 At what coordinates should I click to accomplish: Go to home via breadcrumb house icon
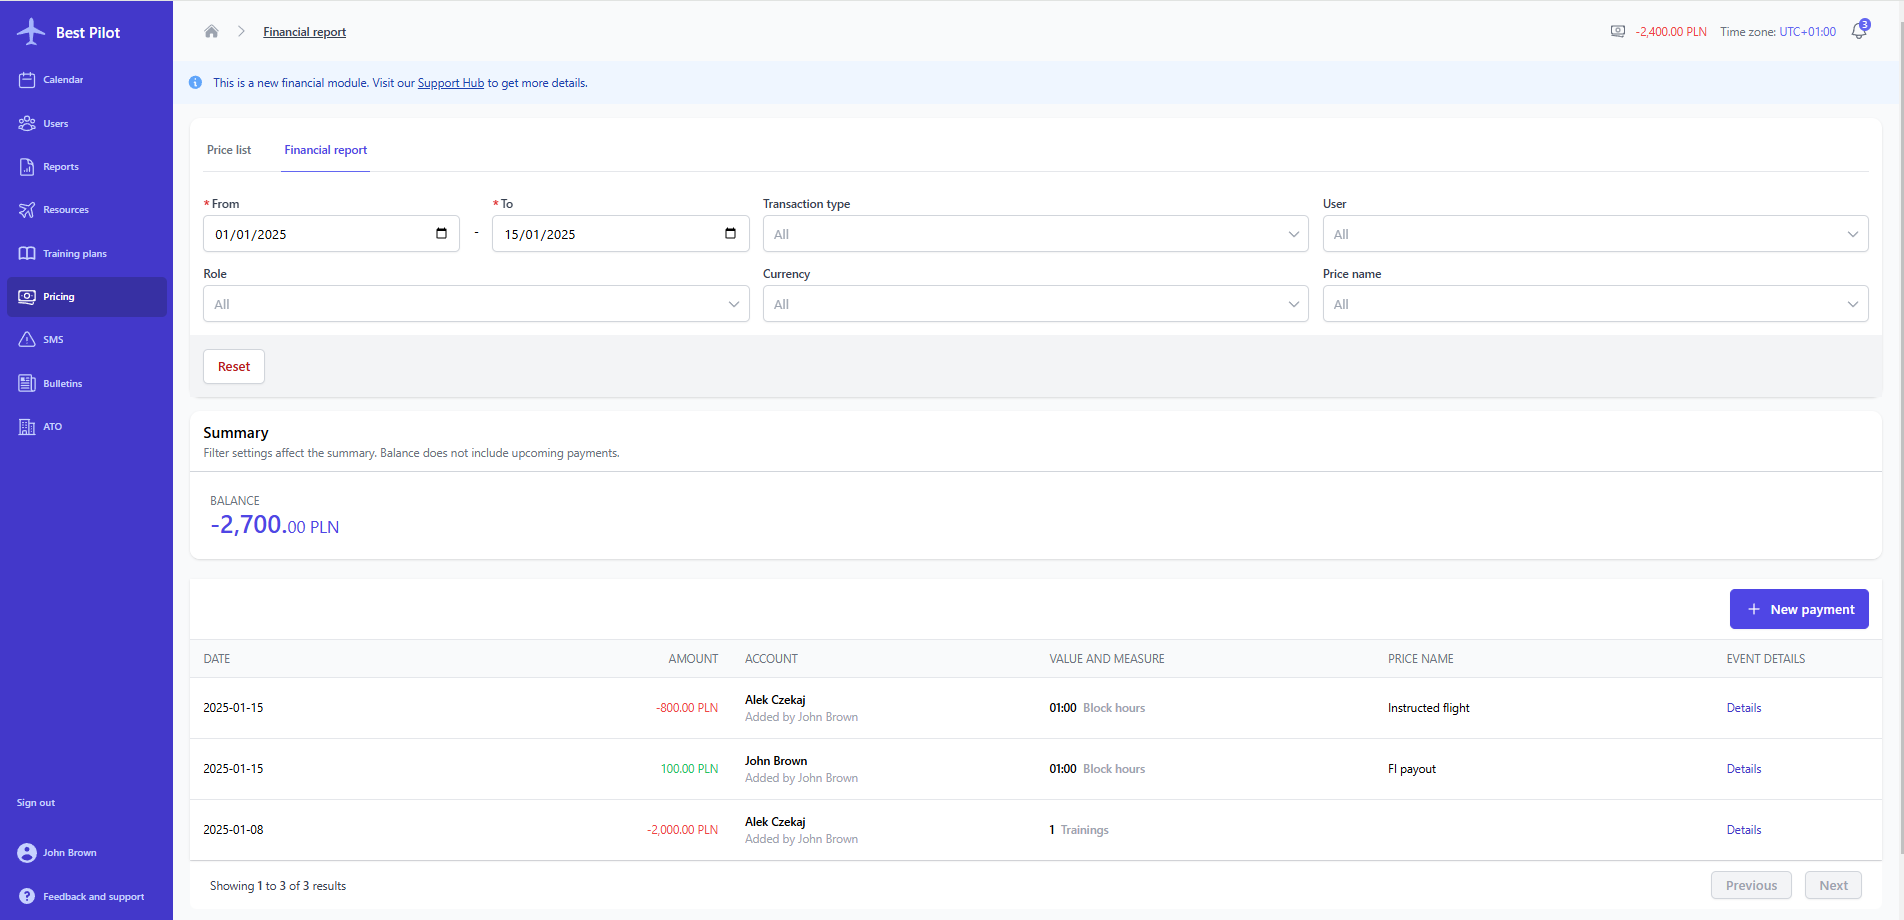211,31
